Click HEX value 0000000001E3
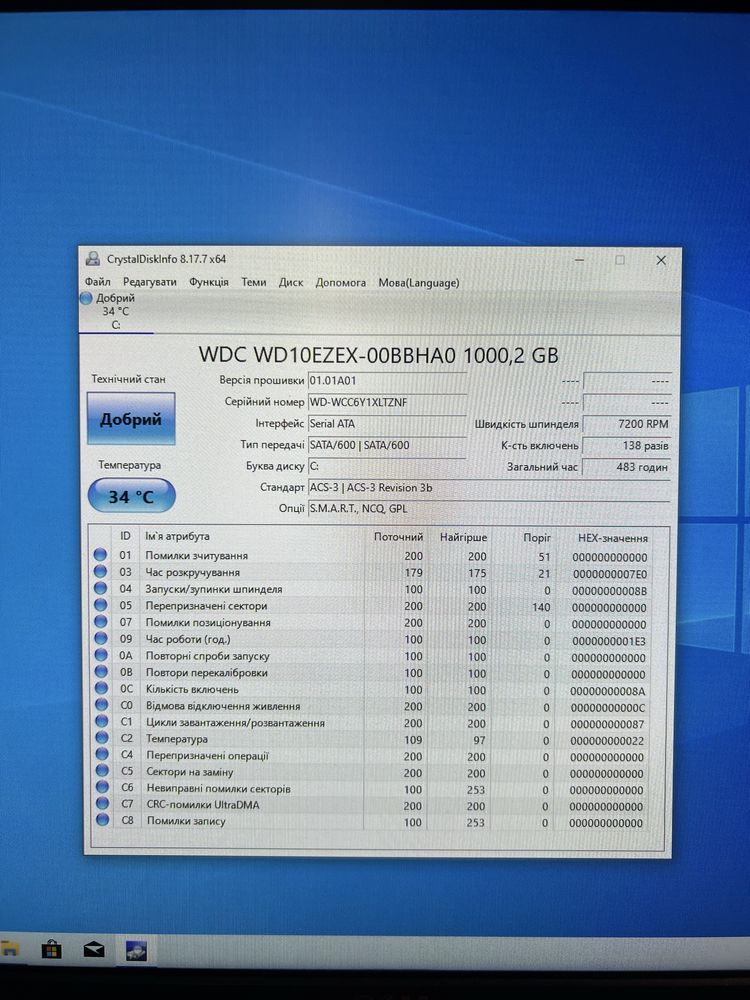The width and height of the screenshot is (750, 1000). coord(609,641)
